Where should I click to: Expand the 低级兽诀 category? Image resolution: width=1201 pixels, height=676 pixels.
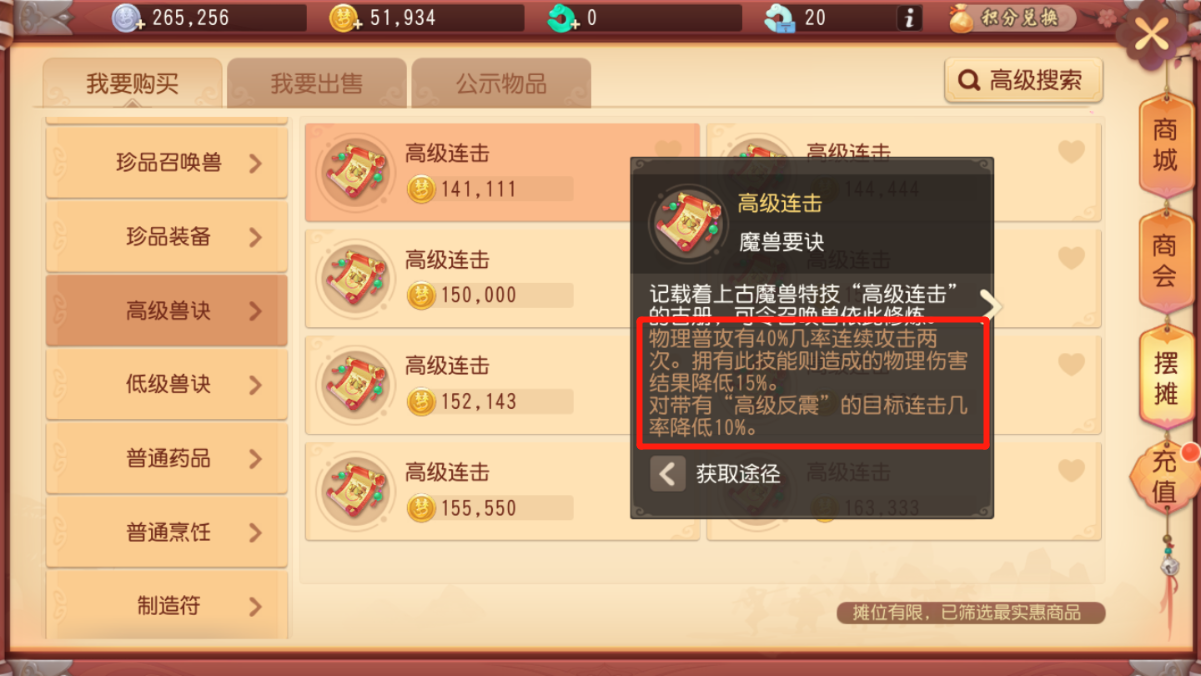pyautogui.click(x=167, y=384)
